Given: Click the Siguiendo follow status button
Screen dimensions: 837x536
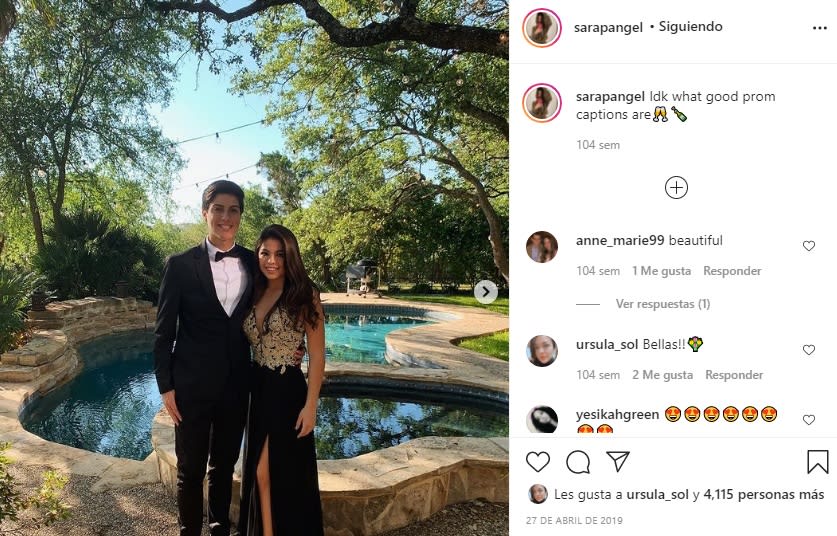Looking at the screenshot, I should click(x=691, y=27).
